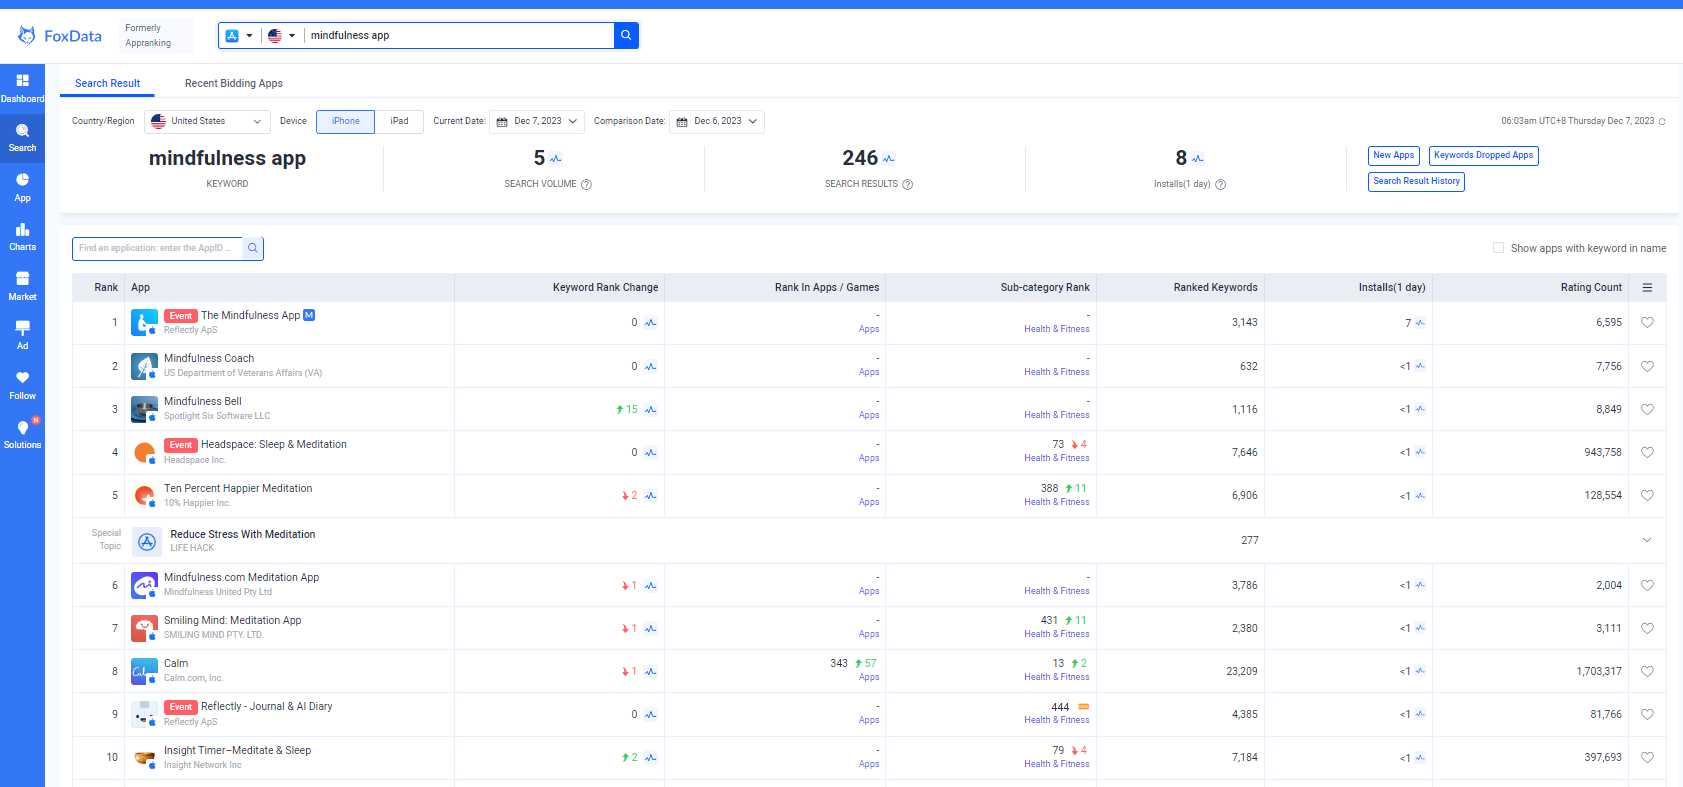This screenshot has height=787, width=1683.
Task: Click the FoxData logo
Action: click(x=60, y=36)
